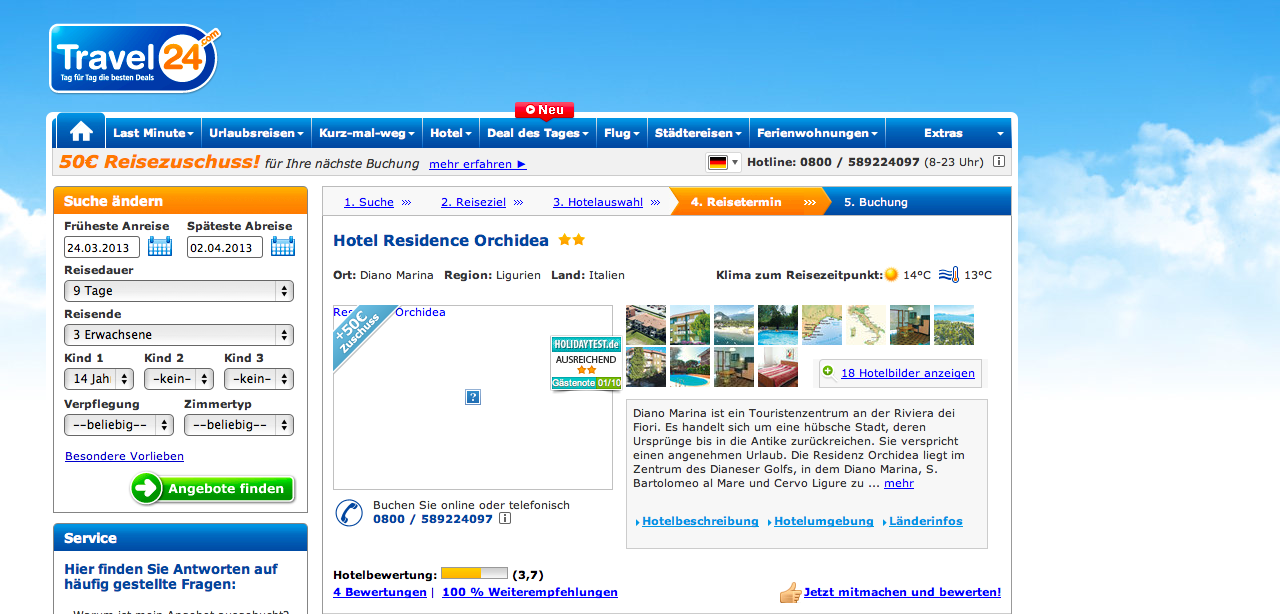Select the first hotel thumbnail image

[645, 325]
